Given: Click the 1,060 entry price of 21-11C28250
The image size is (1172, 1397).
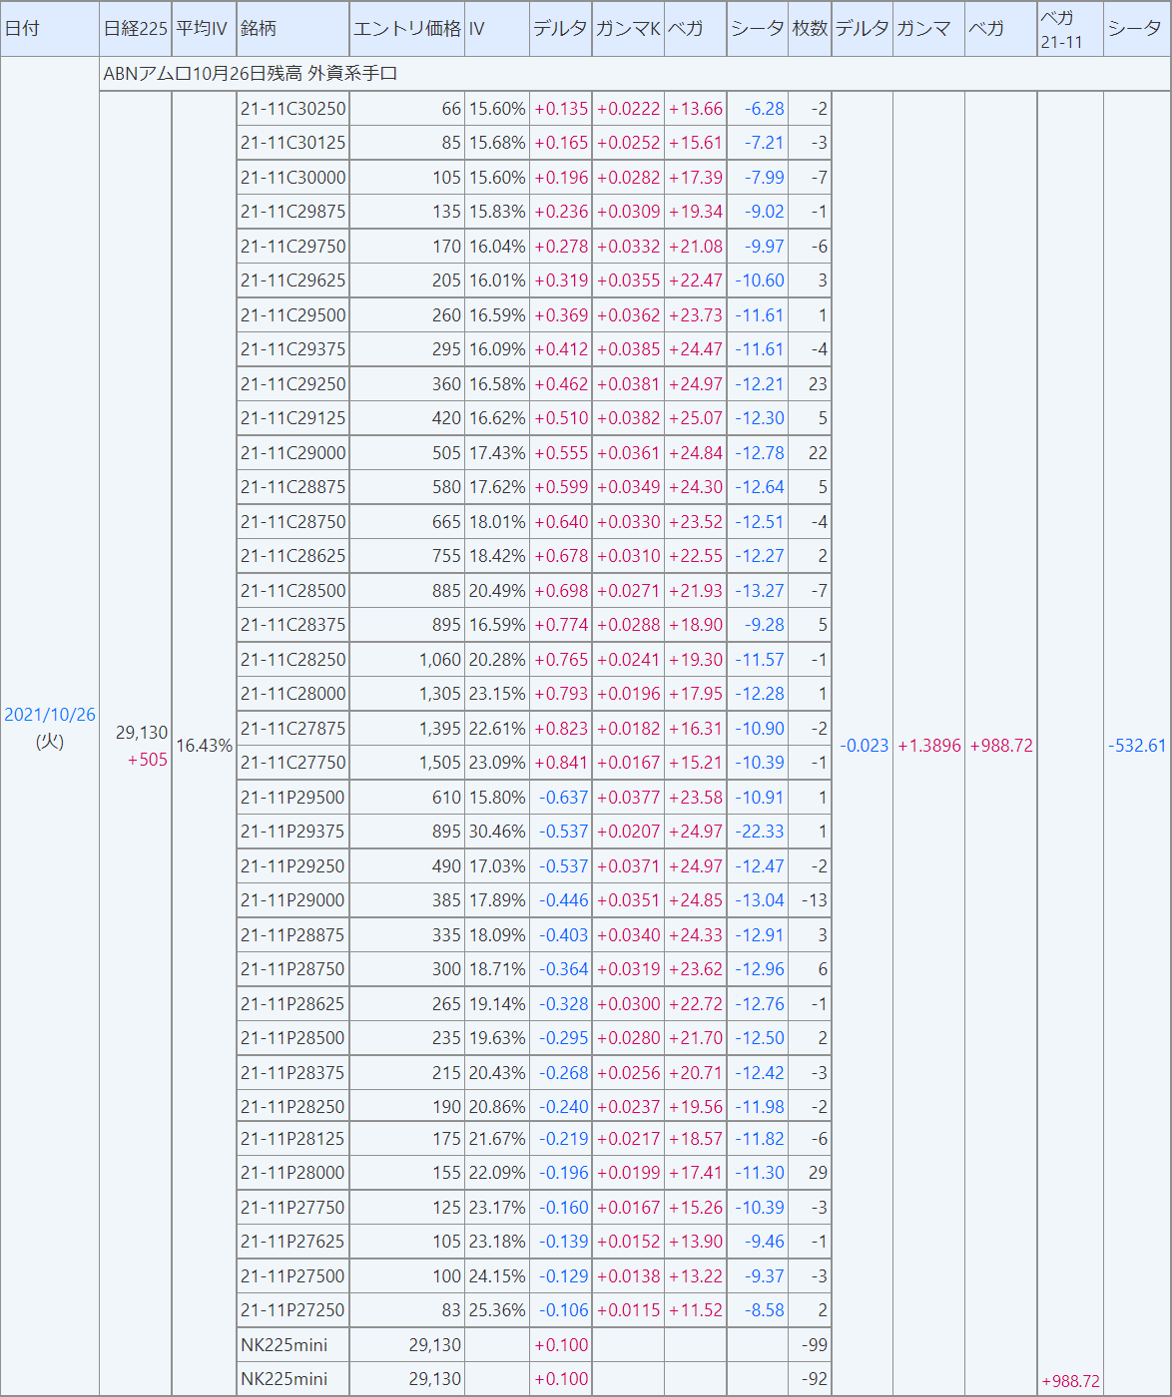Looking at the screenshot, I should (440, 661).
